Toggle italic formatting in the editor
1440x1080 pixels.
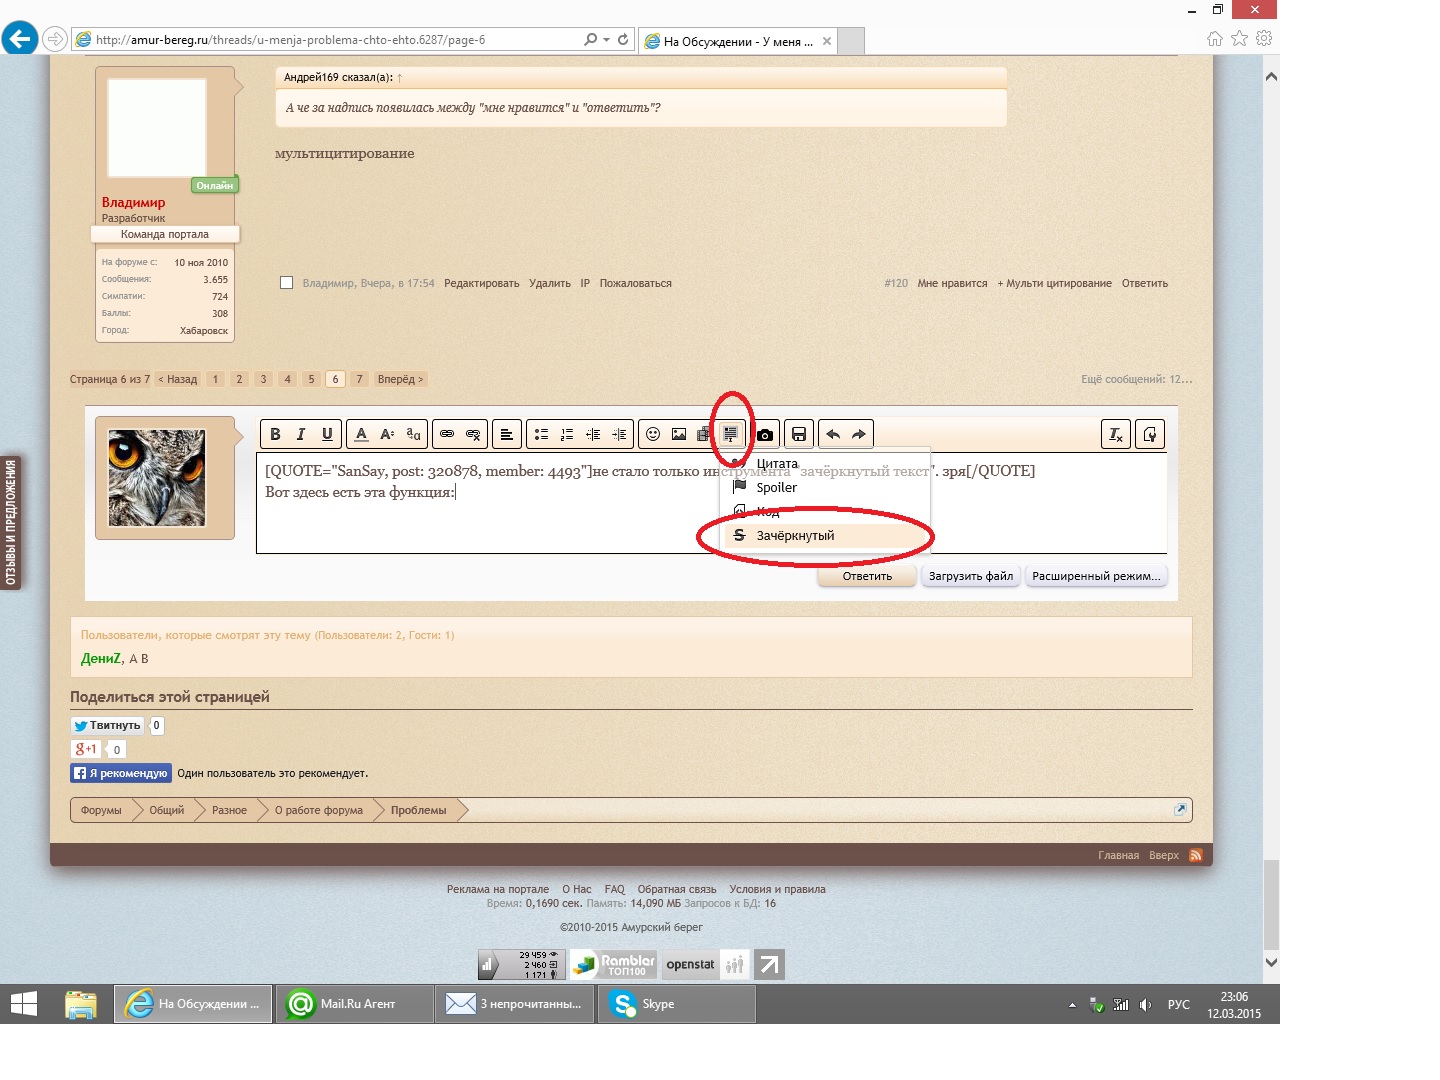click(x=301, y=434)
